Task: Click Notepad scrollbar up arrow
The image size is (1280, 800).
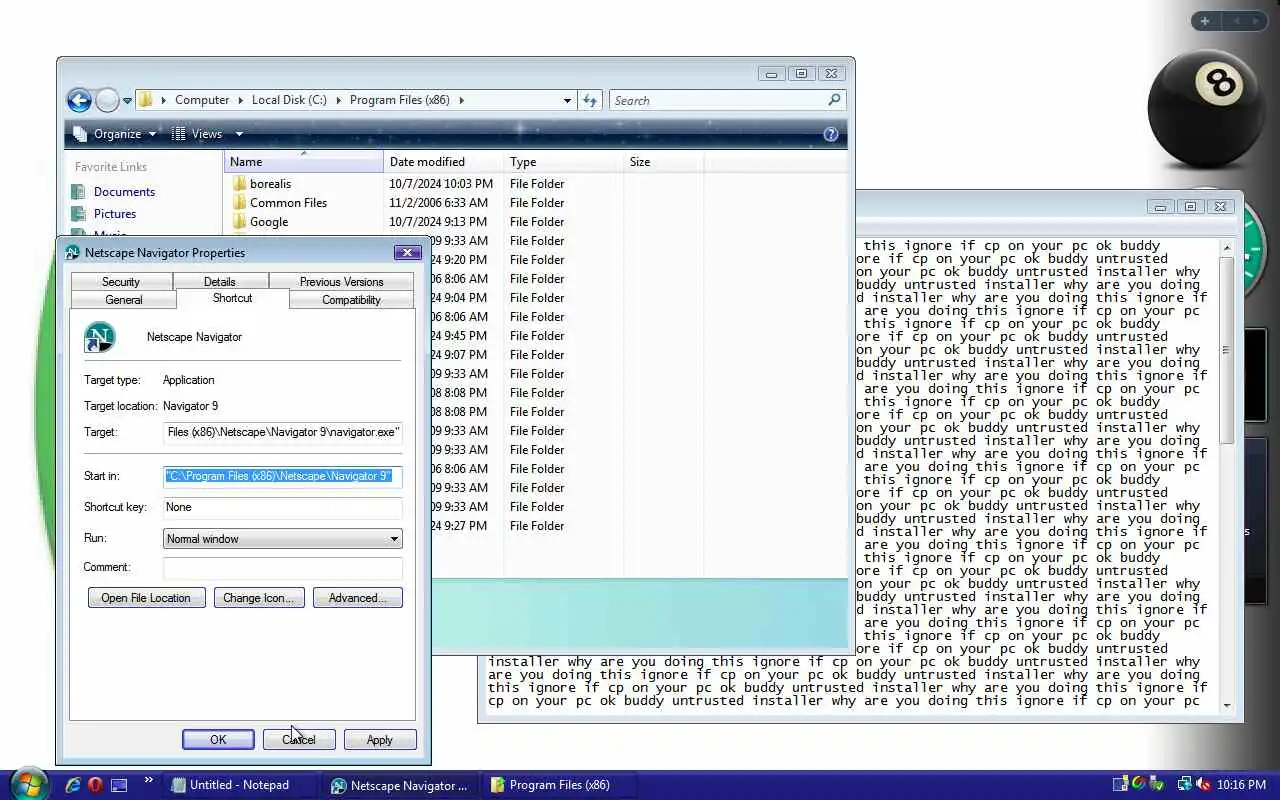Action: (x=1227, y=247)
